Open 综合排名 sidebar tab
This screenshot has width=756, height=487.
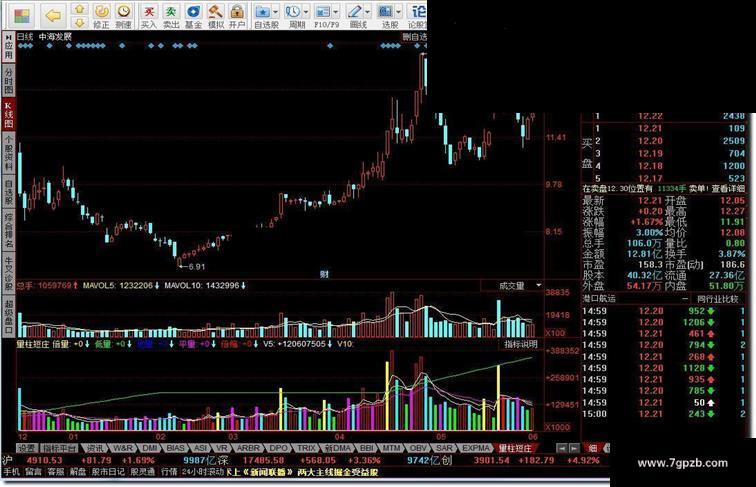click(x=8, y=230)
